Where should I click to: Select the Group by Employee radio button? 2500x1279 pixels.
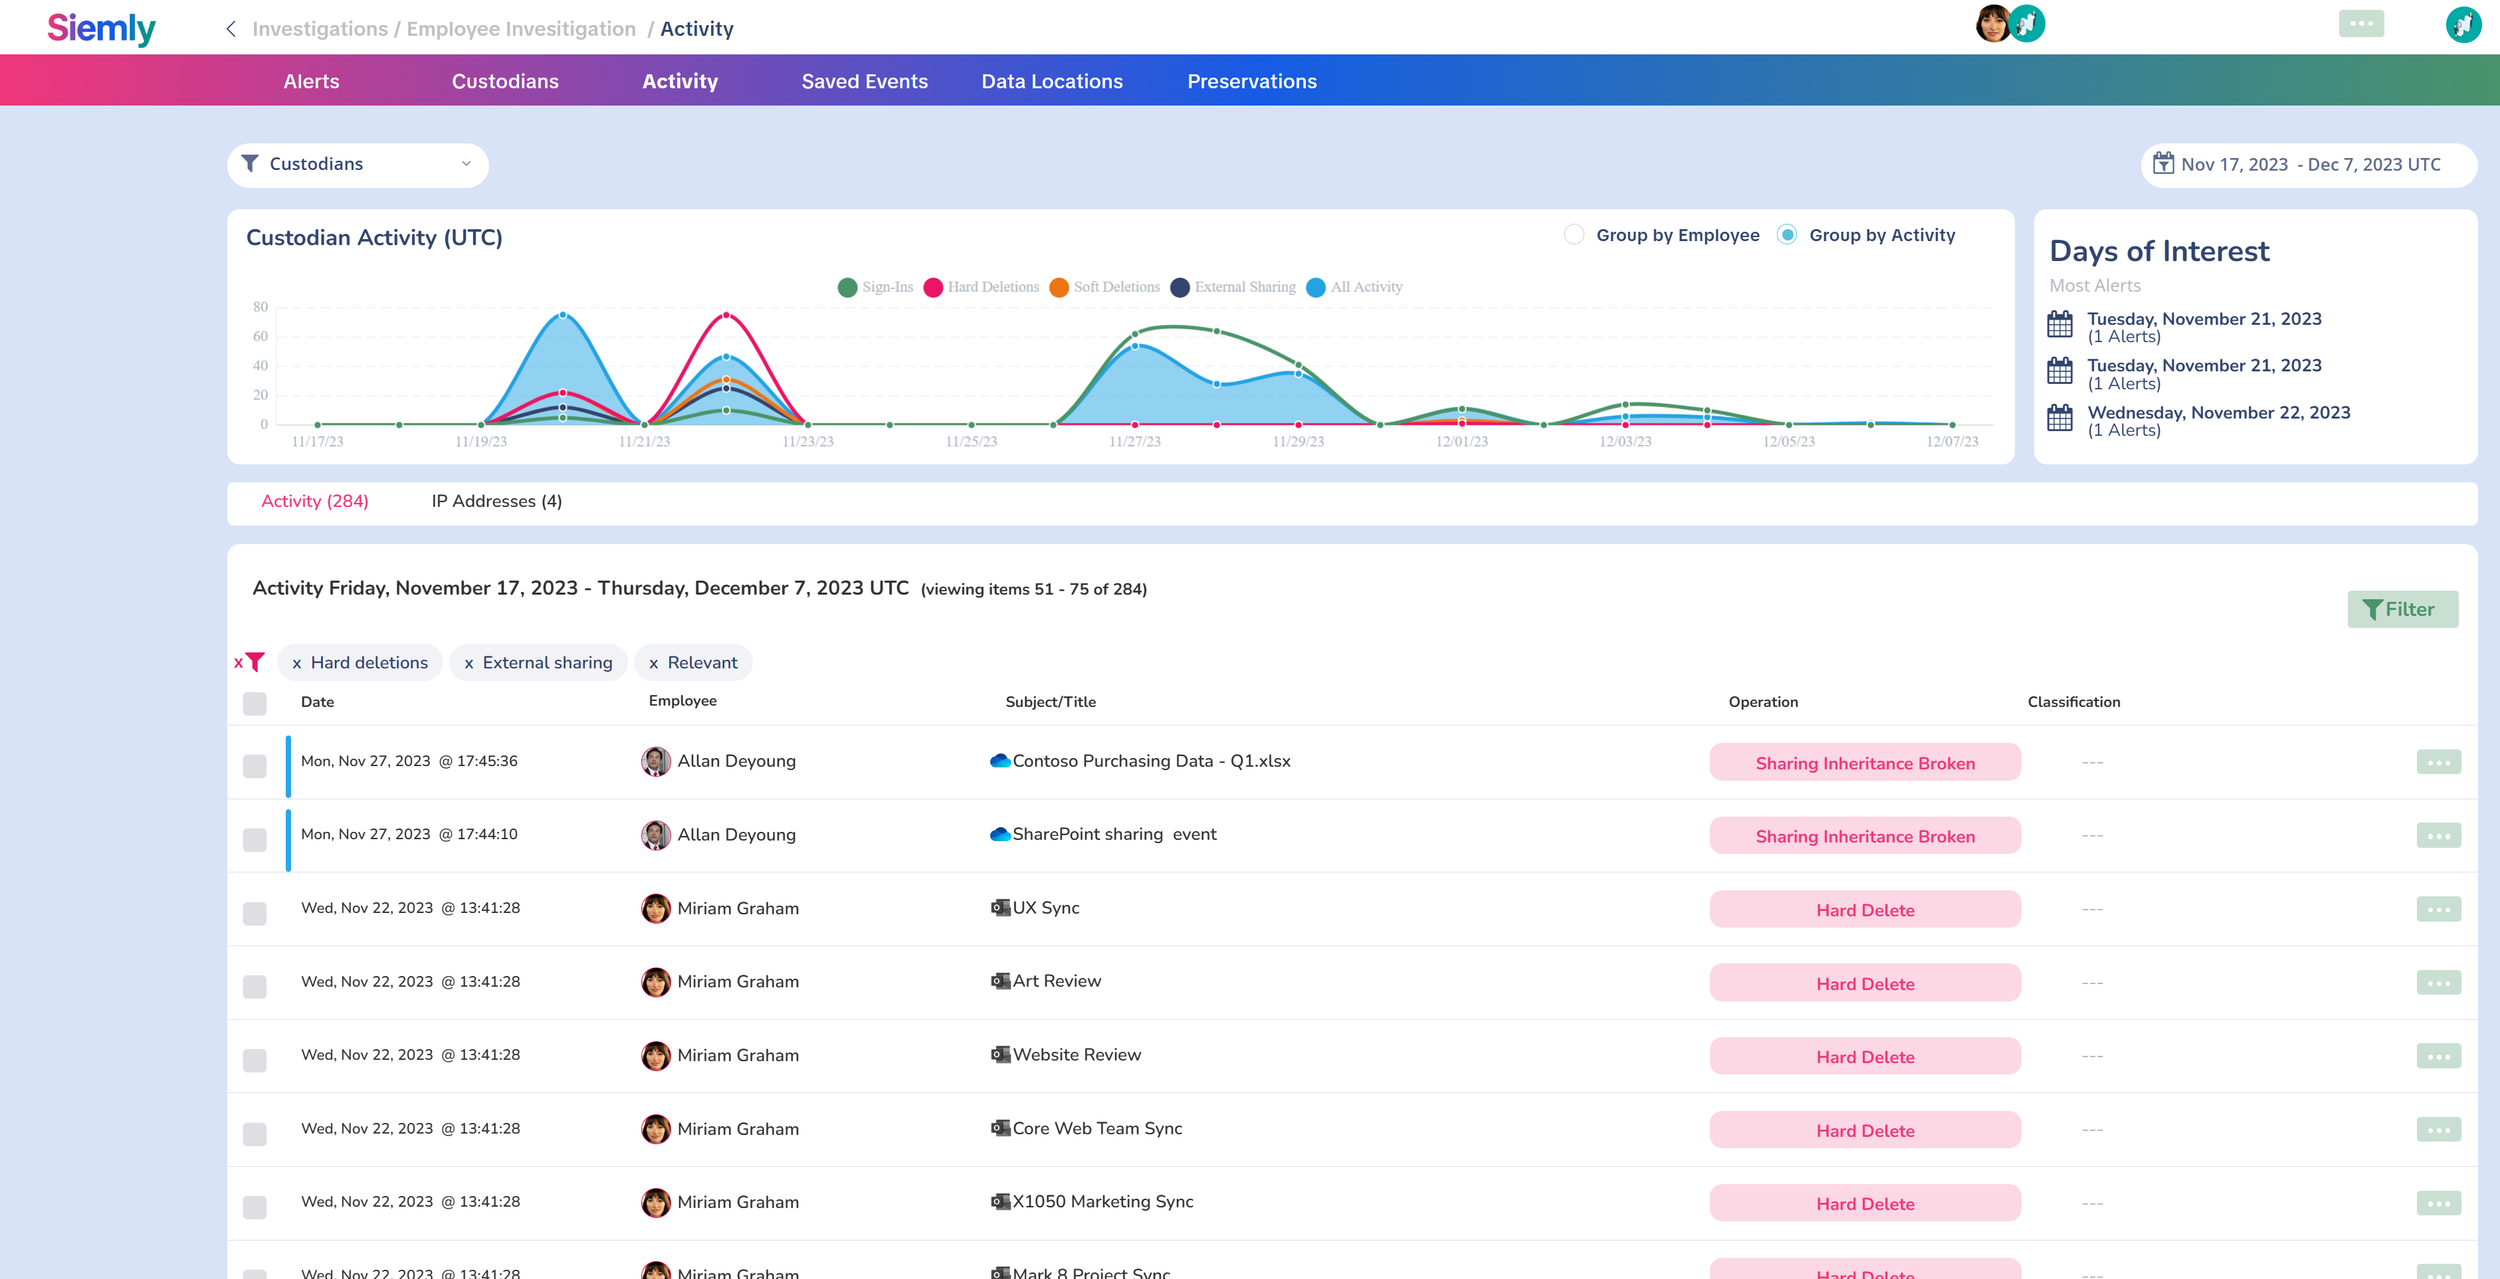(x=1574, y=235)
